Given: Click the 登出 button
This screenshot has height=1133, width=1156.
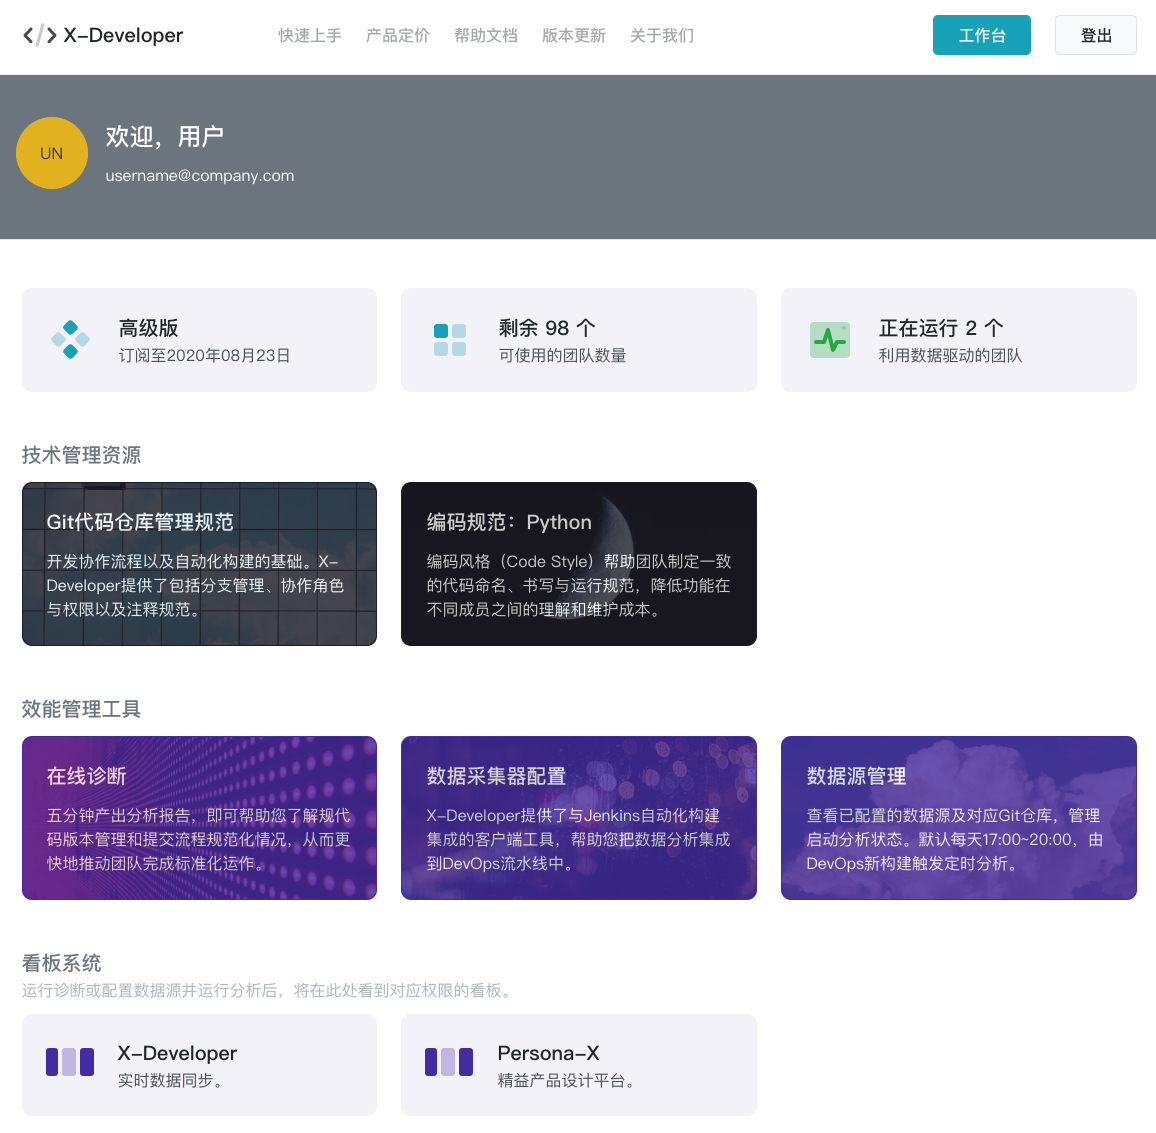Looking at the screenshot, I should pos(1095,34).
